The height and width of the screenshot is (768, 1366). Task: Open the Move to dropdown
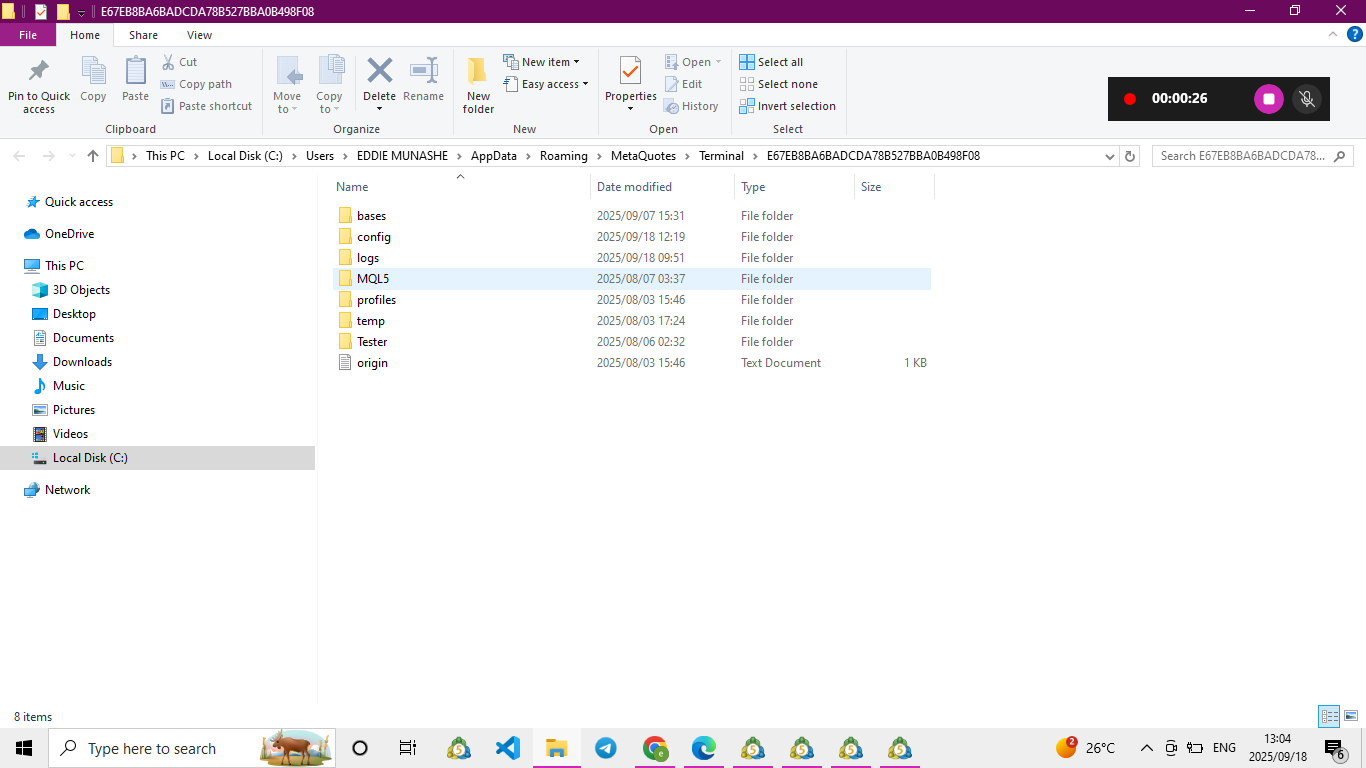[288, 85]
